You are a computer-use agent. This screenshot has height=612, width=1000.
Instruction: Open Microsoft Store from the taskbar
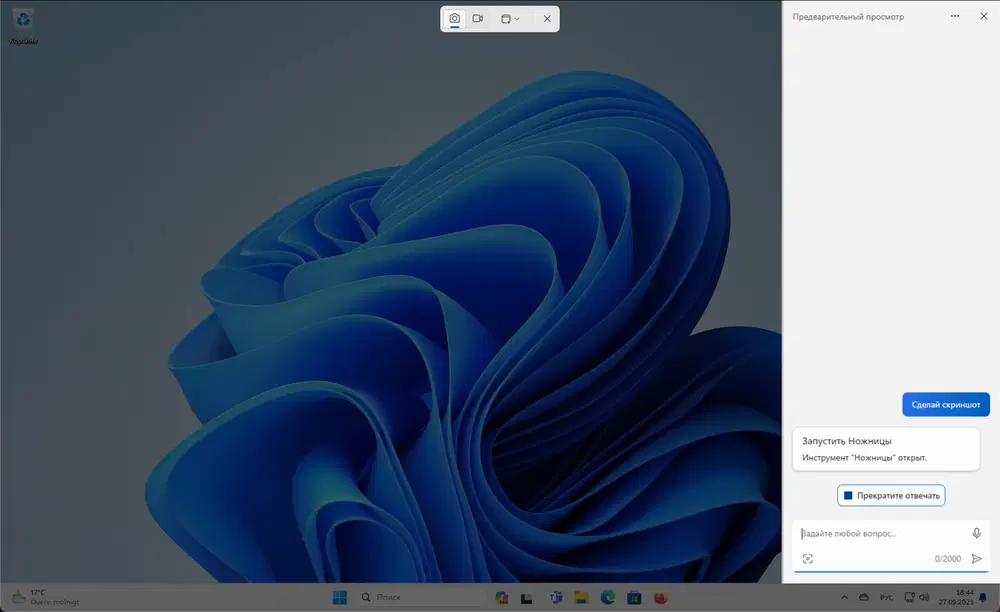(x=634, y=597)
